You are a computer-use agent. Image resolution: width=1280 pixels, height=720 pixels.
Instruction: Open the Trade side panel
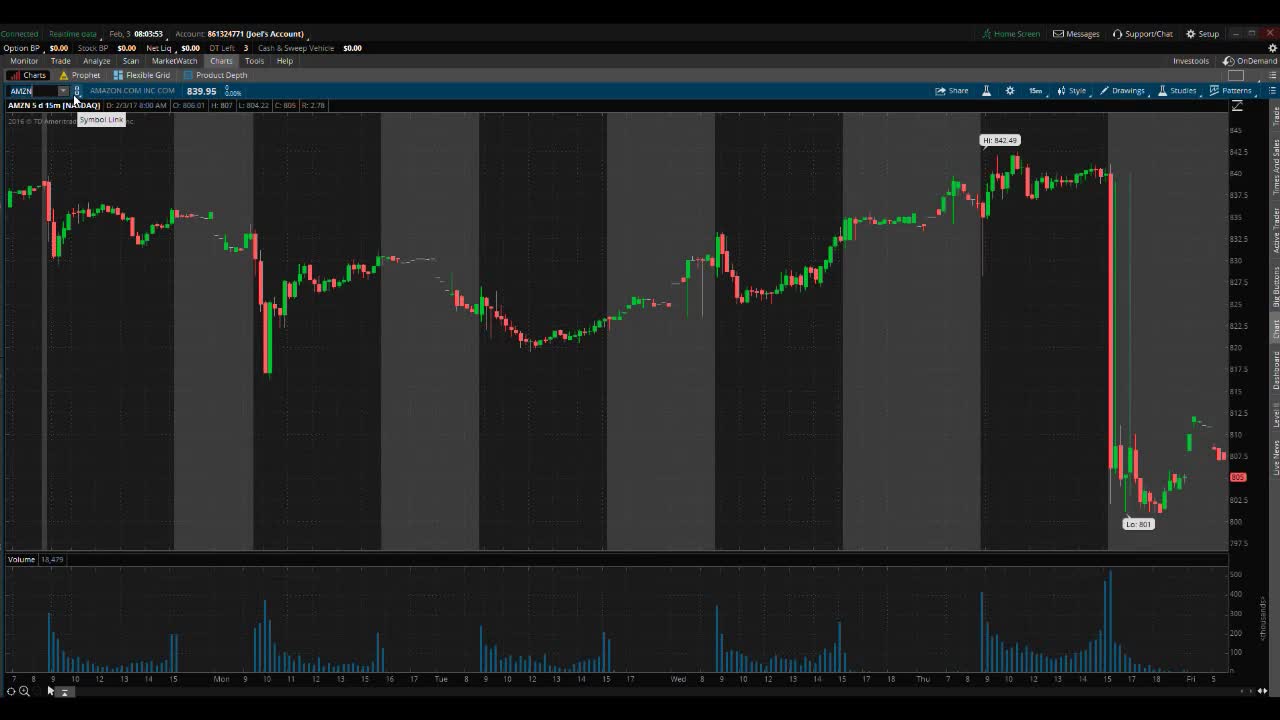tap(1275, 116)
